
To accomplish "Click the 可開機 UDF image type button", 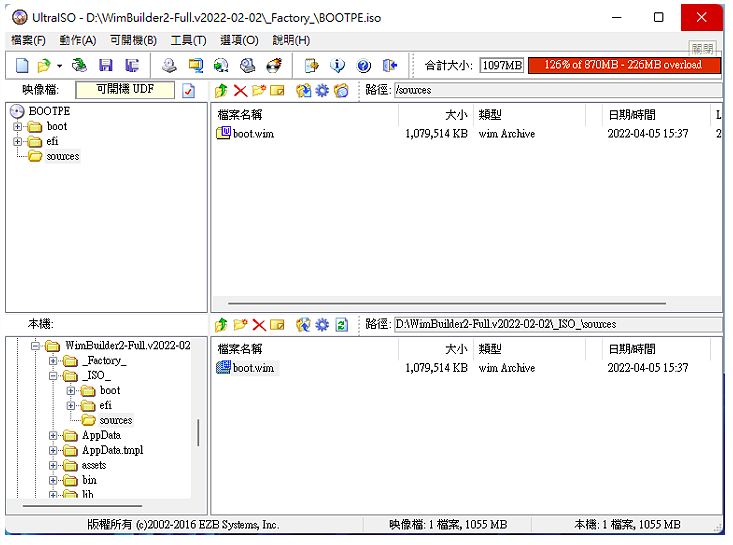I will [125, 90].
